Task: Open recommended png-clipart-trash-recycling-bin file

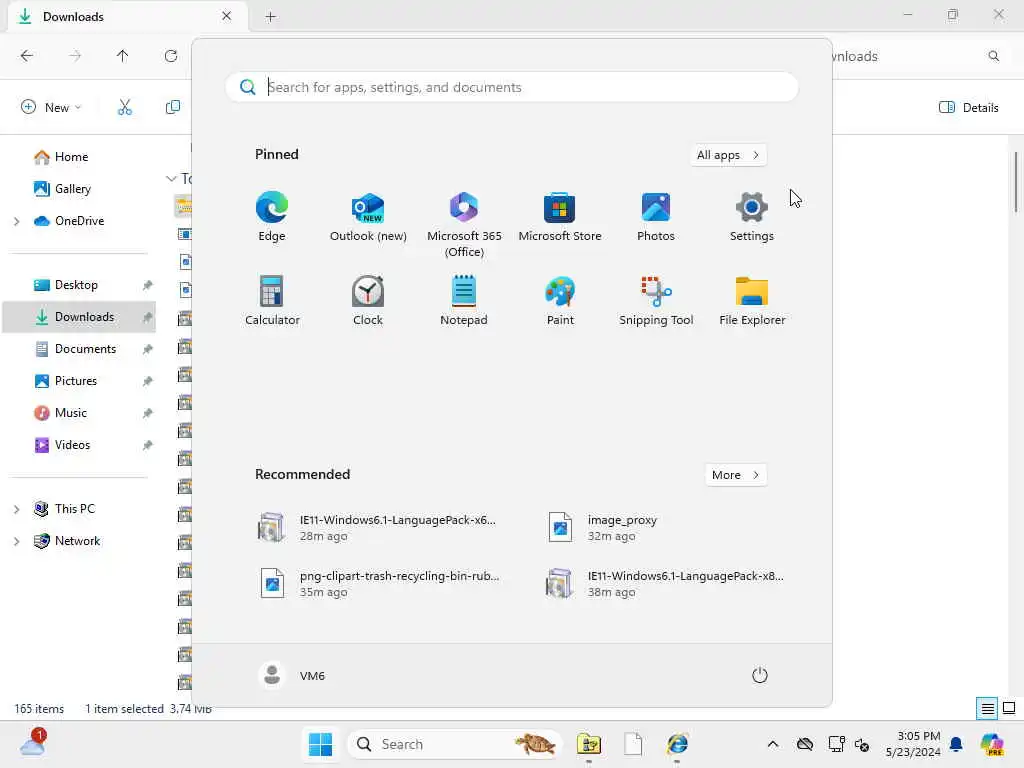Action: [x=379, y=583]
